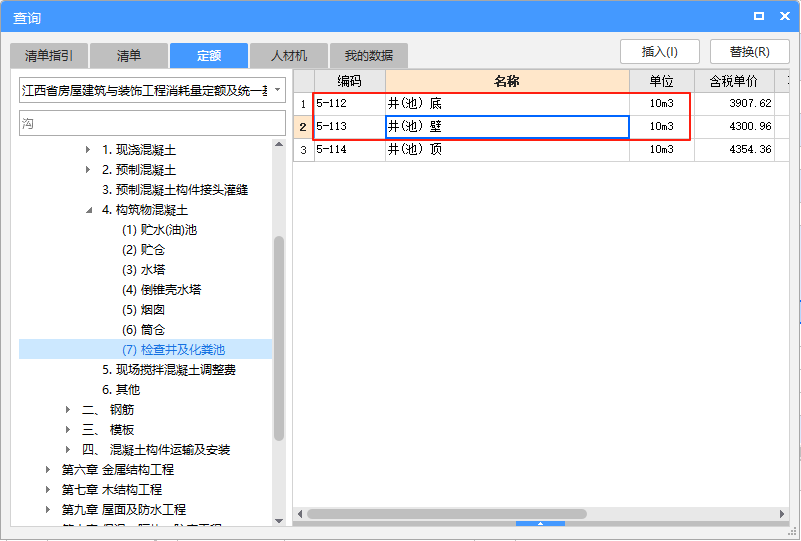Select (4) 倒锥壳水塔 tree item
Image resolution: width=801 pixels, height=541 pixels.
[161, 290]
